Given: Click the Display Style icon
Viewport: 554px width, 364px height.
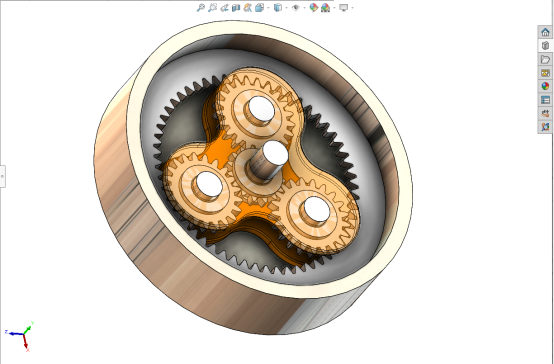Looking at the screenshot, I should (x=278, y=8).
